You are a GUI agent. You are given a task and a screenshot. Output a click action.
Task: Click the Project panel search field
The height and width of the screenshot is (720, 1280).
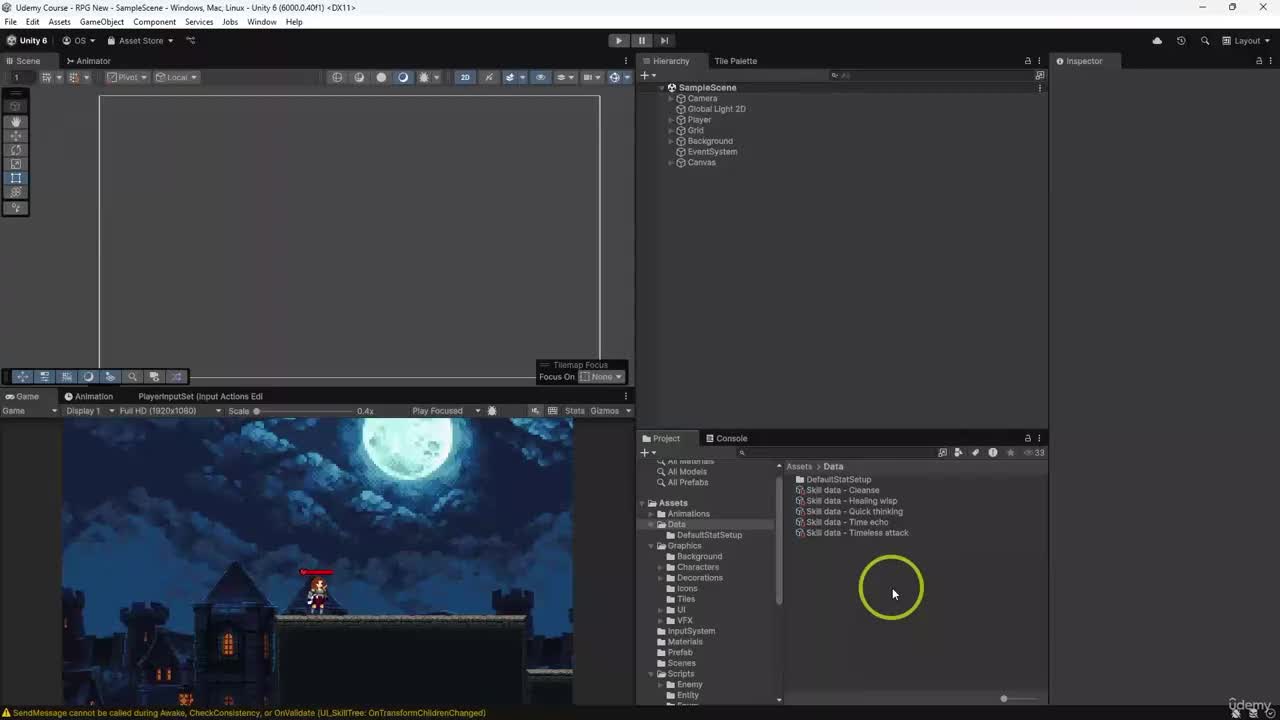pos(835,453)
